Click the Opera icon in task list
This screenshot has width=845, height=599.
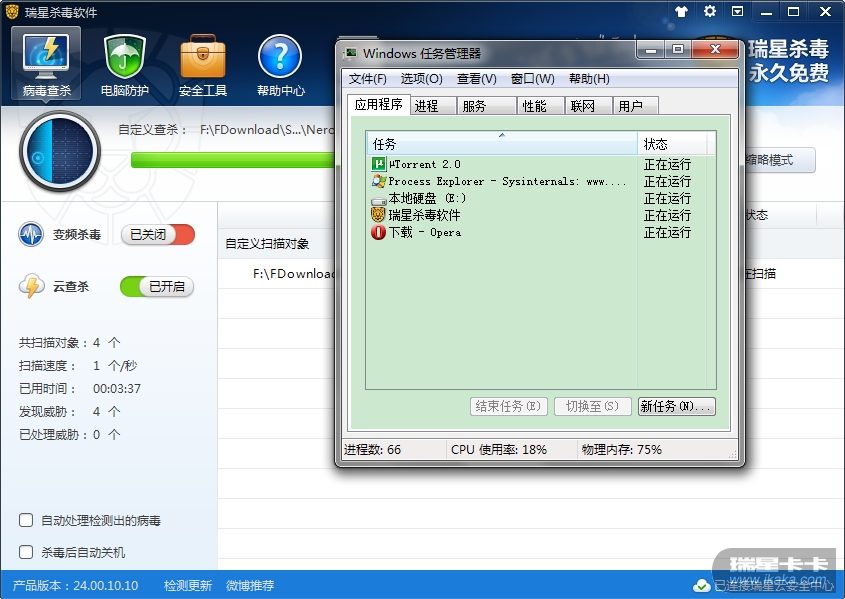tap(378, 232)
